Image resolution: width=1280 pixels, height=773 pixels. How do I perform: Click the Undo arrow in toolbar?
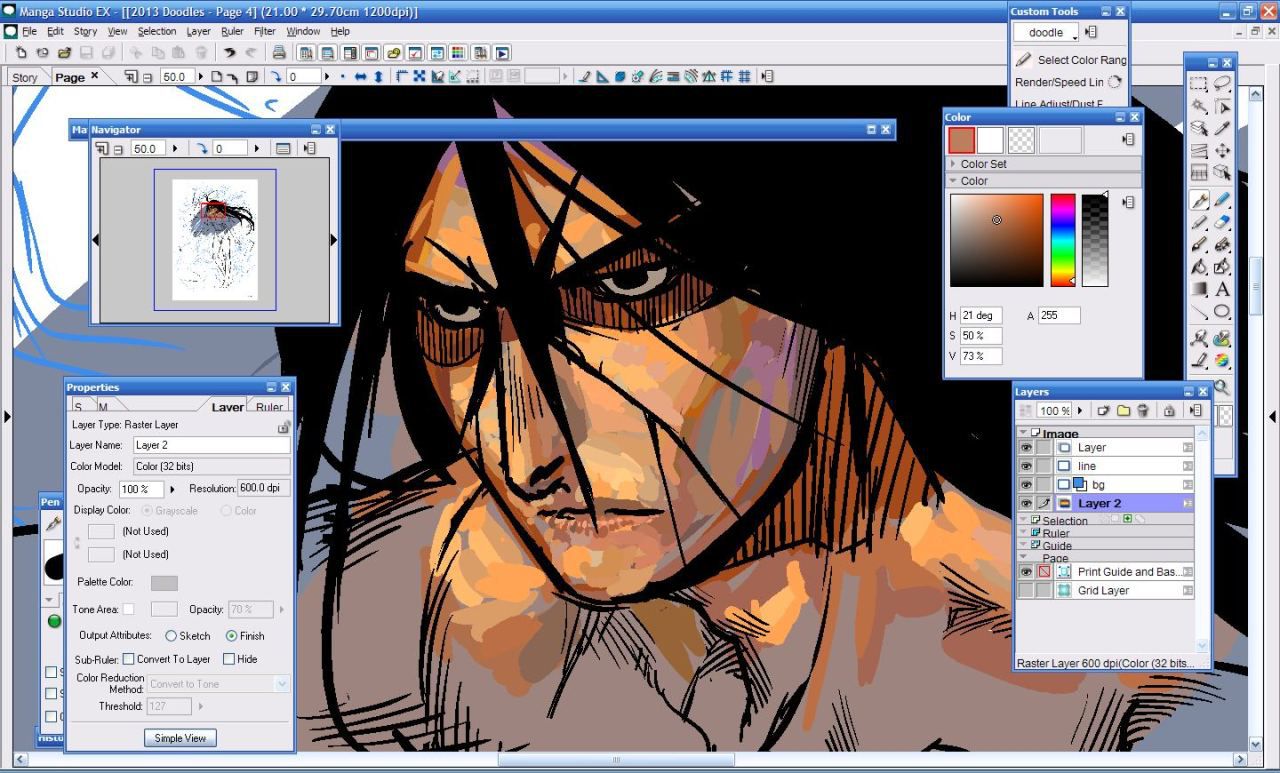tap(229, 53)
